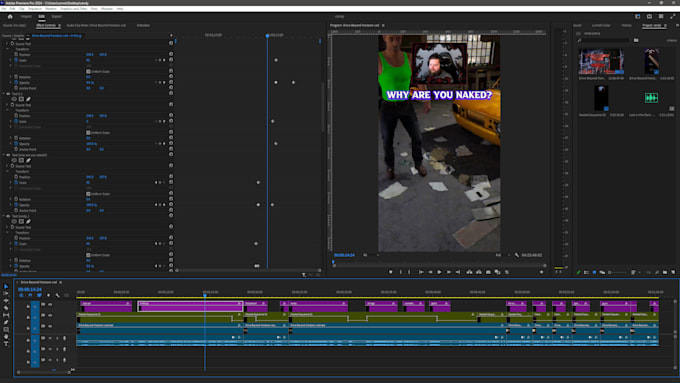
Task: Open the Metadata panel tab
Action: click(x=143, y=26)
